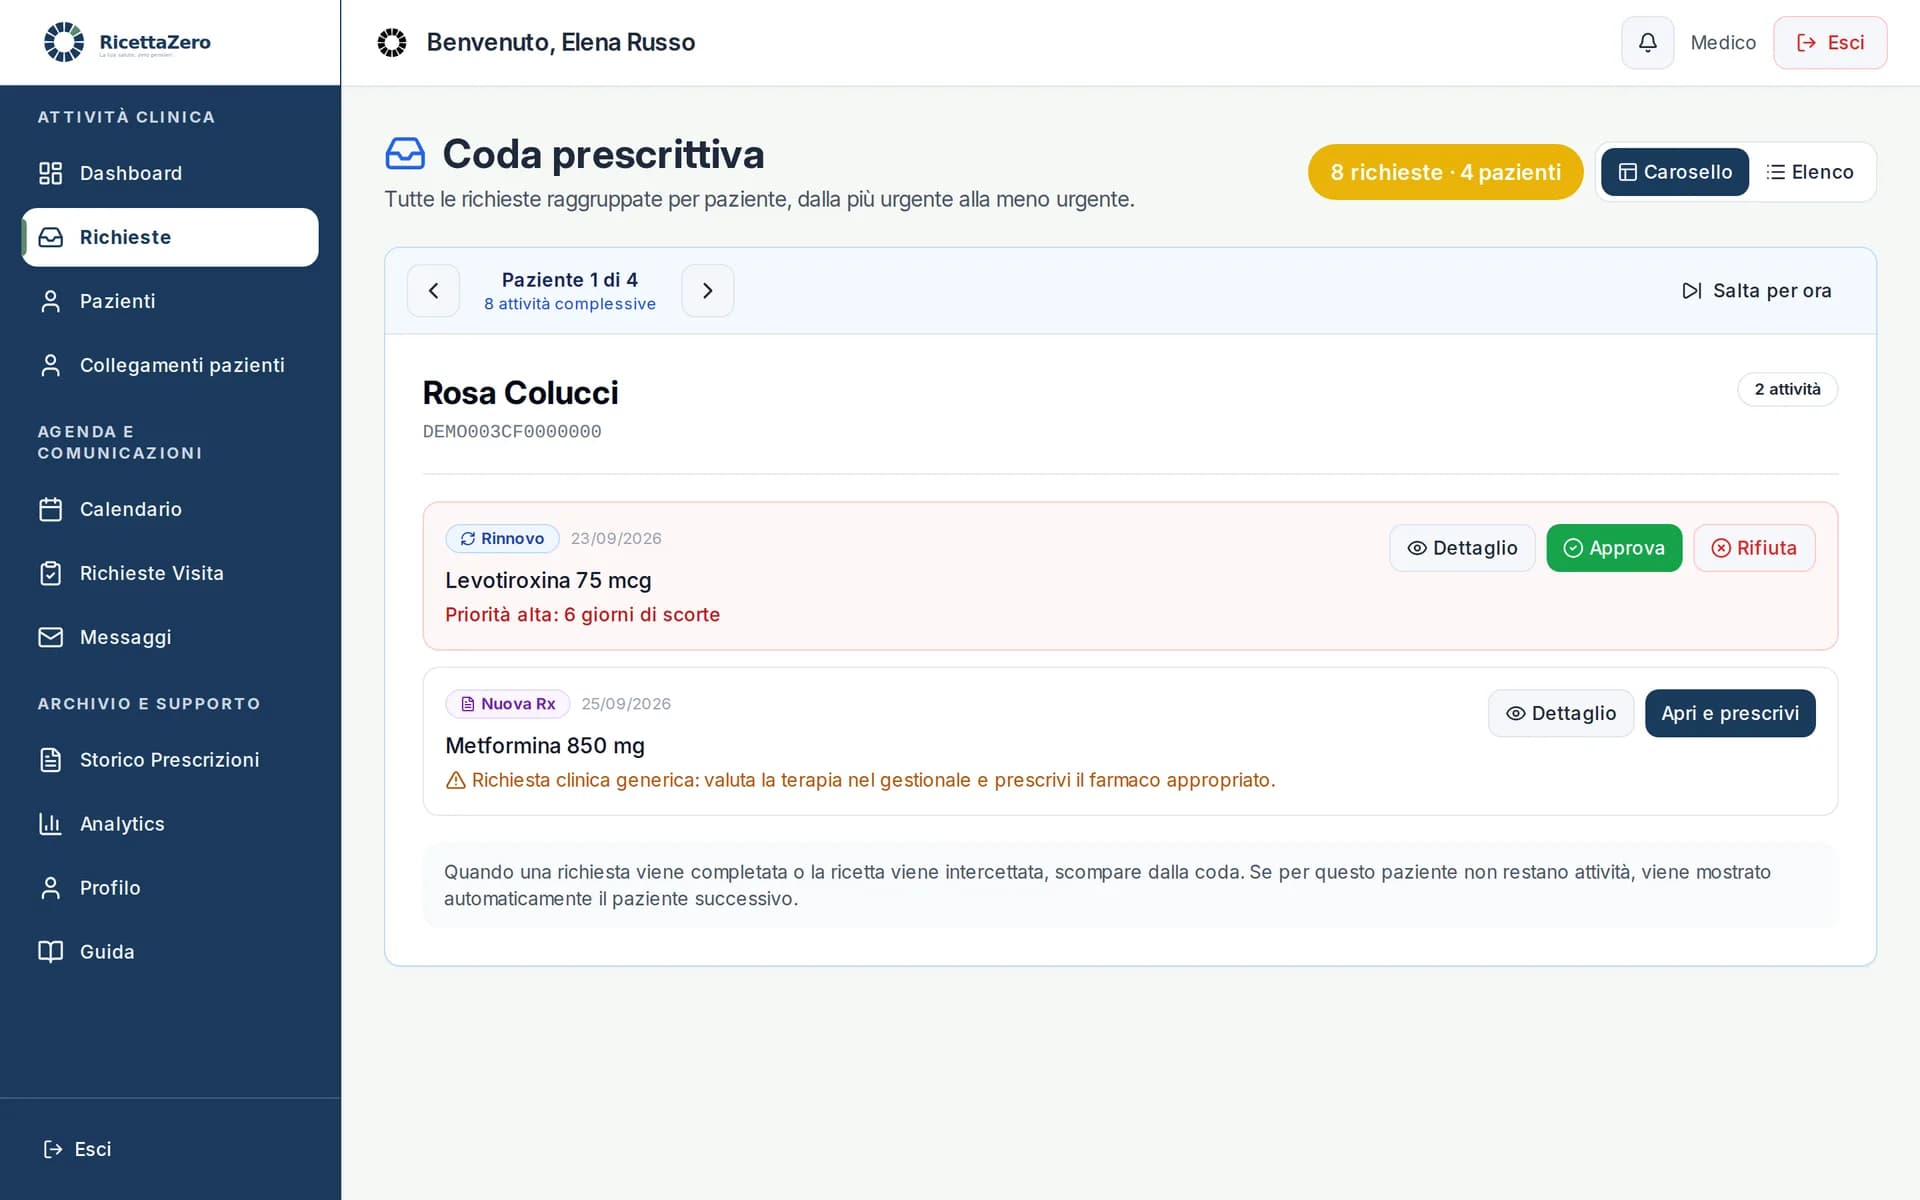Image resolution: width=1920 pixels, height=1200 pixels.
Task: Open the Guida page
Action: [x=170, y=952]
